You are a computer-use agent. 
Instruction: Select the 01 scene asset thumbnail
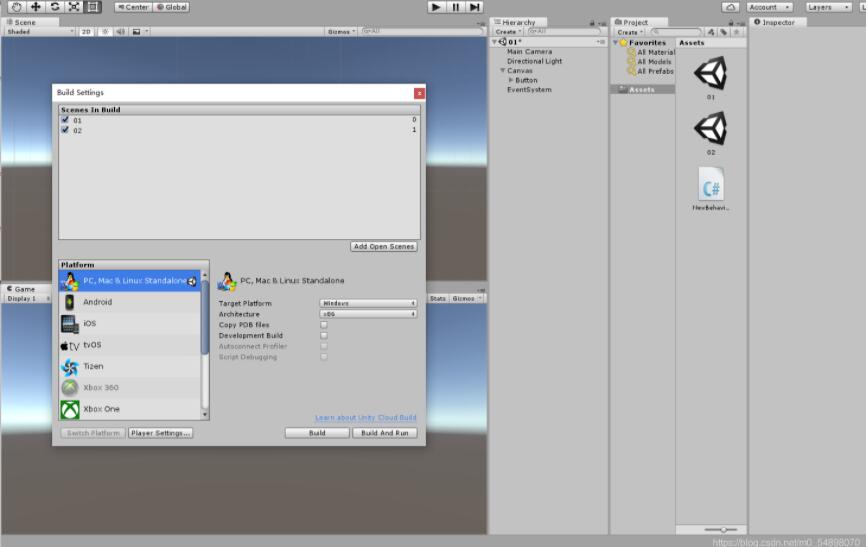[711, 74]
